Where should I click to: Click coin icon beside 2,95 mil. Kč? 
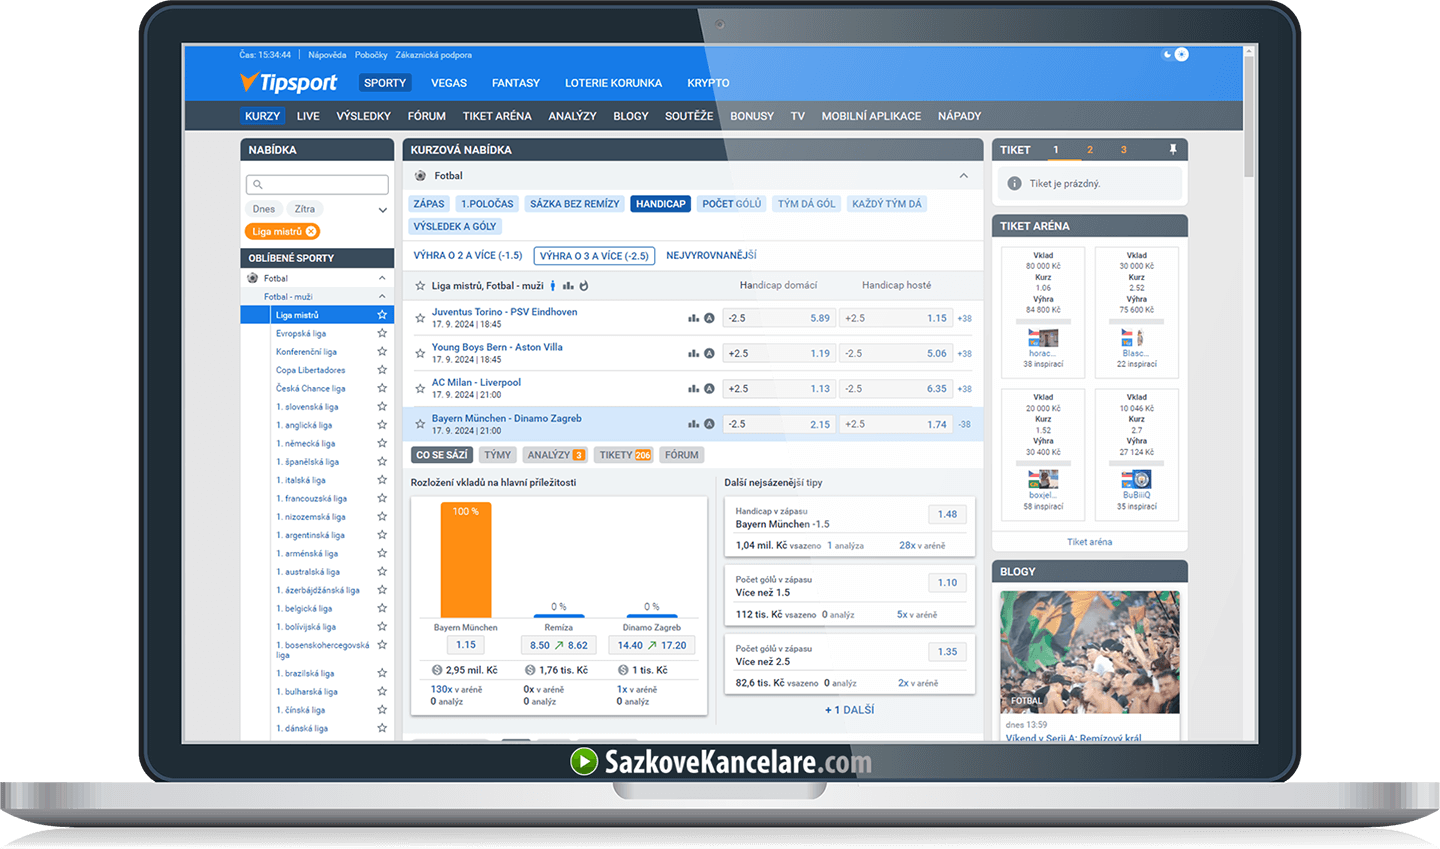pyautogui.click(x=437, y=670)
